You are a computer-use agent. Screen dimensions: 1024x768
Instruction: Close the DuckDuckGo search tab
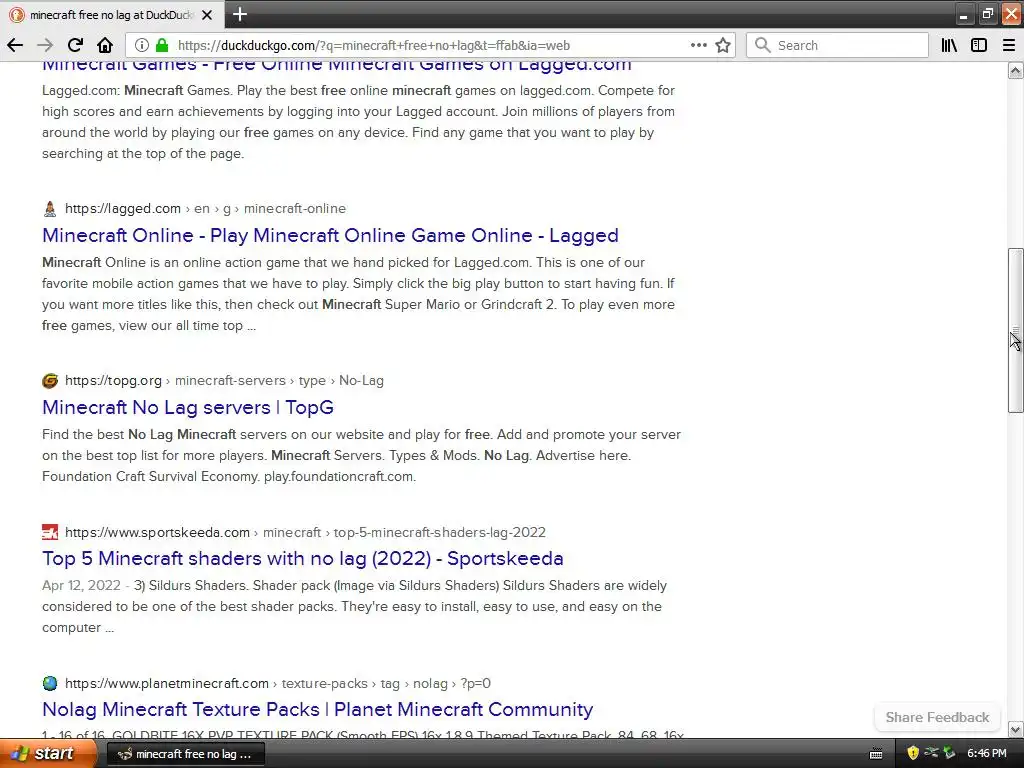click(x=207, y=14)
